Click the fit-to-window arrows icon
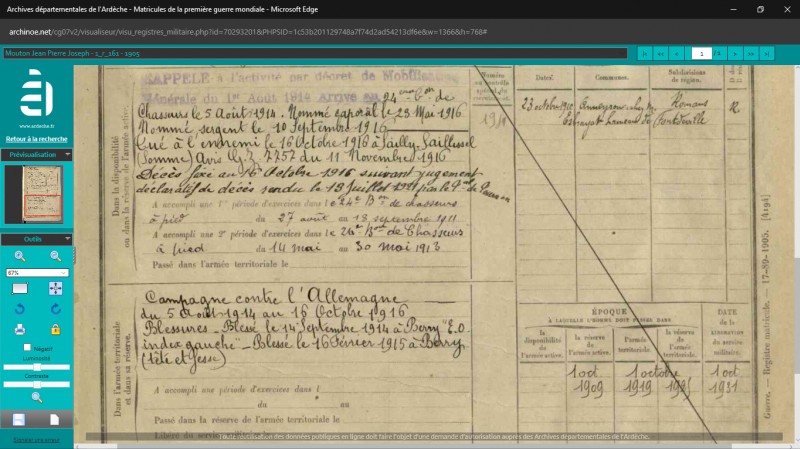This screenshot has height=449, width=800. pyautogui.click(x=56, y=288)
